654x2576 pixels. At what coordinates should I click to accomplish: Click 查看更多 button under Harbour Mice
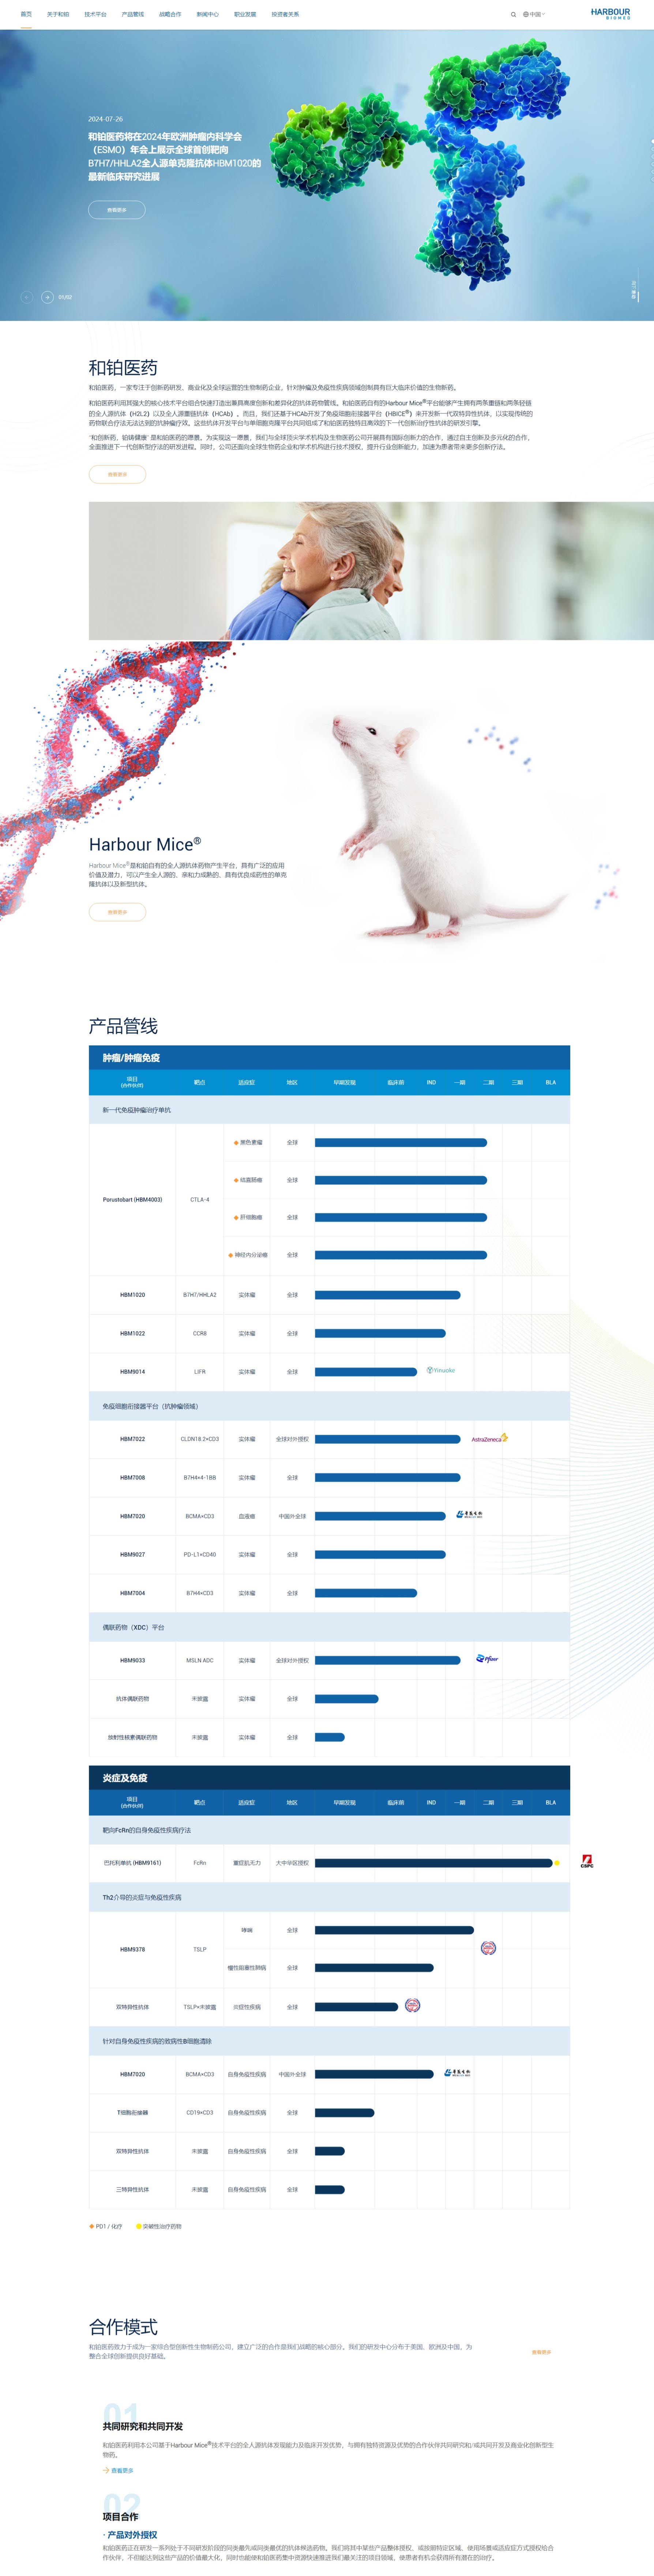[x=117, y=912]
